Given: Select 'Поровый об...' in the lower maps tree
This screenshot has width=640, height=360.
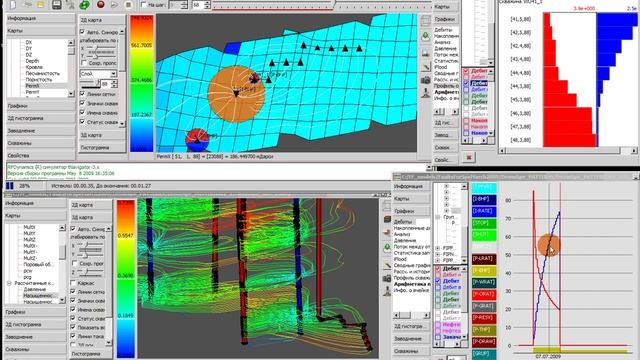Looking at the screenshot, I should 39,264.
